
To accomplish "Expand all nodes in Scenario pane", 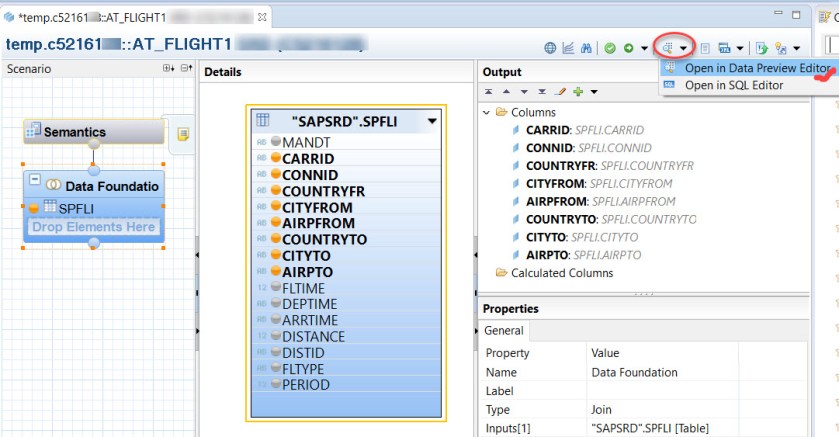I will pos(168,69).
